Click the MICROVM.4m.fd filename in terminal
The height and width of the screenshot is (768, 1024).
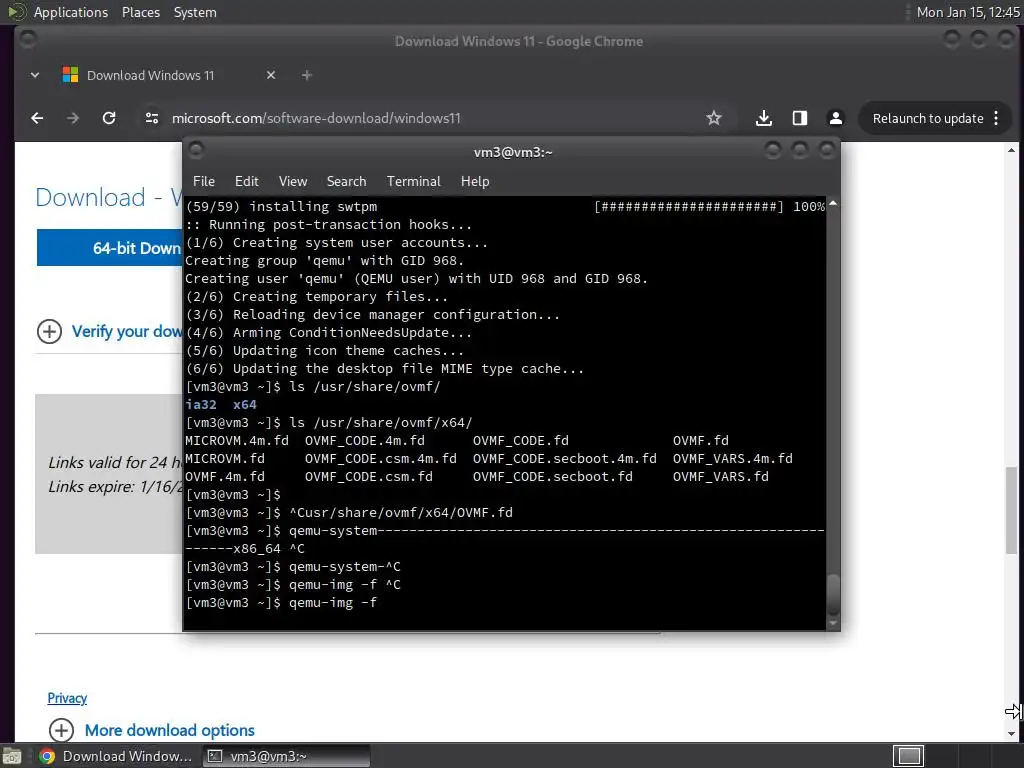coord(236,441)
